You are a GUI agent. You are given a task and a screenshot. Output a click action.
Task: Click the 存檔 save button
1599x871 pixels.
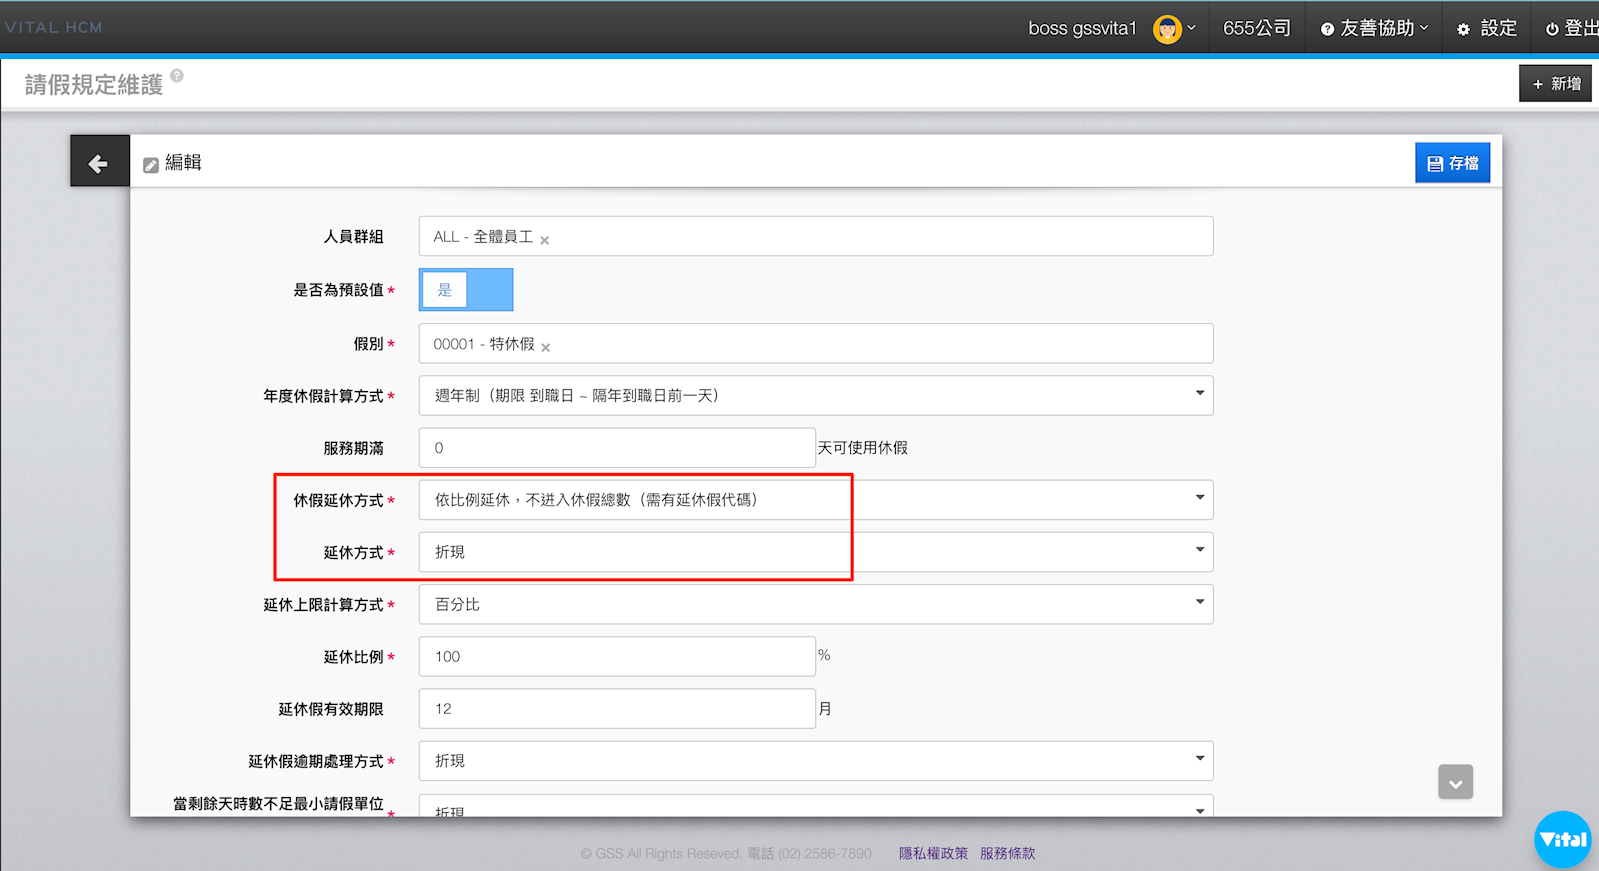[1452, 163]
